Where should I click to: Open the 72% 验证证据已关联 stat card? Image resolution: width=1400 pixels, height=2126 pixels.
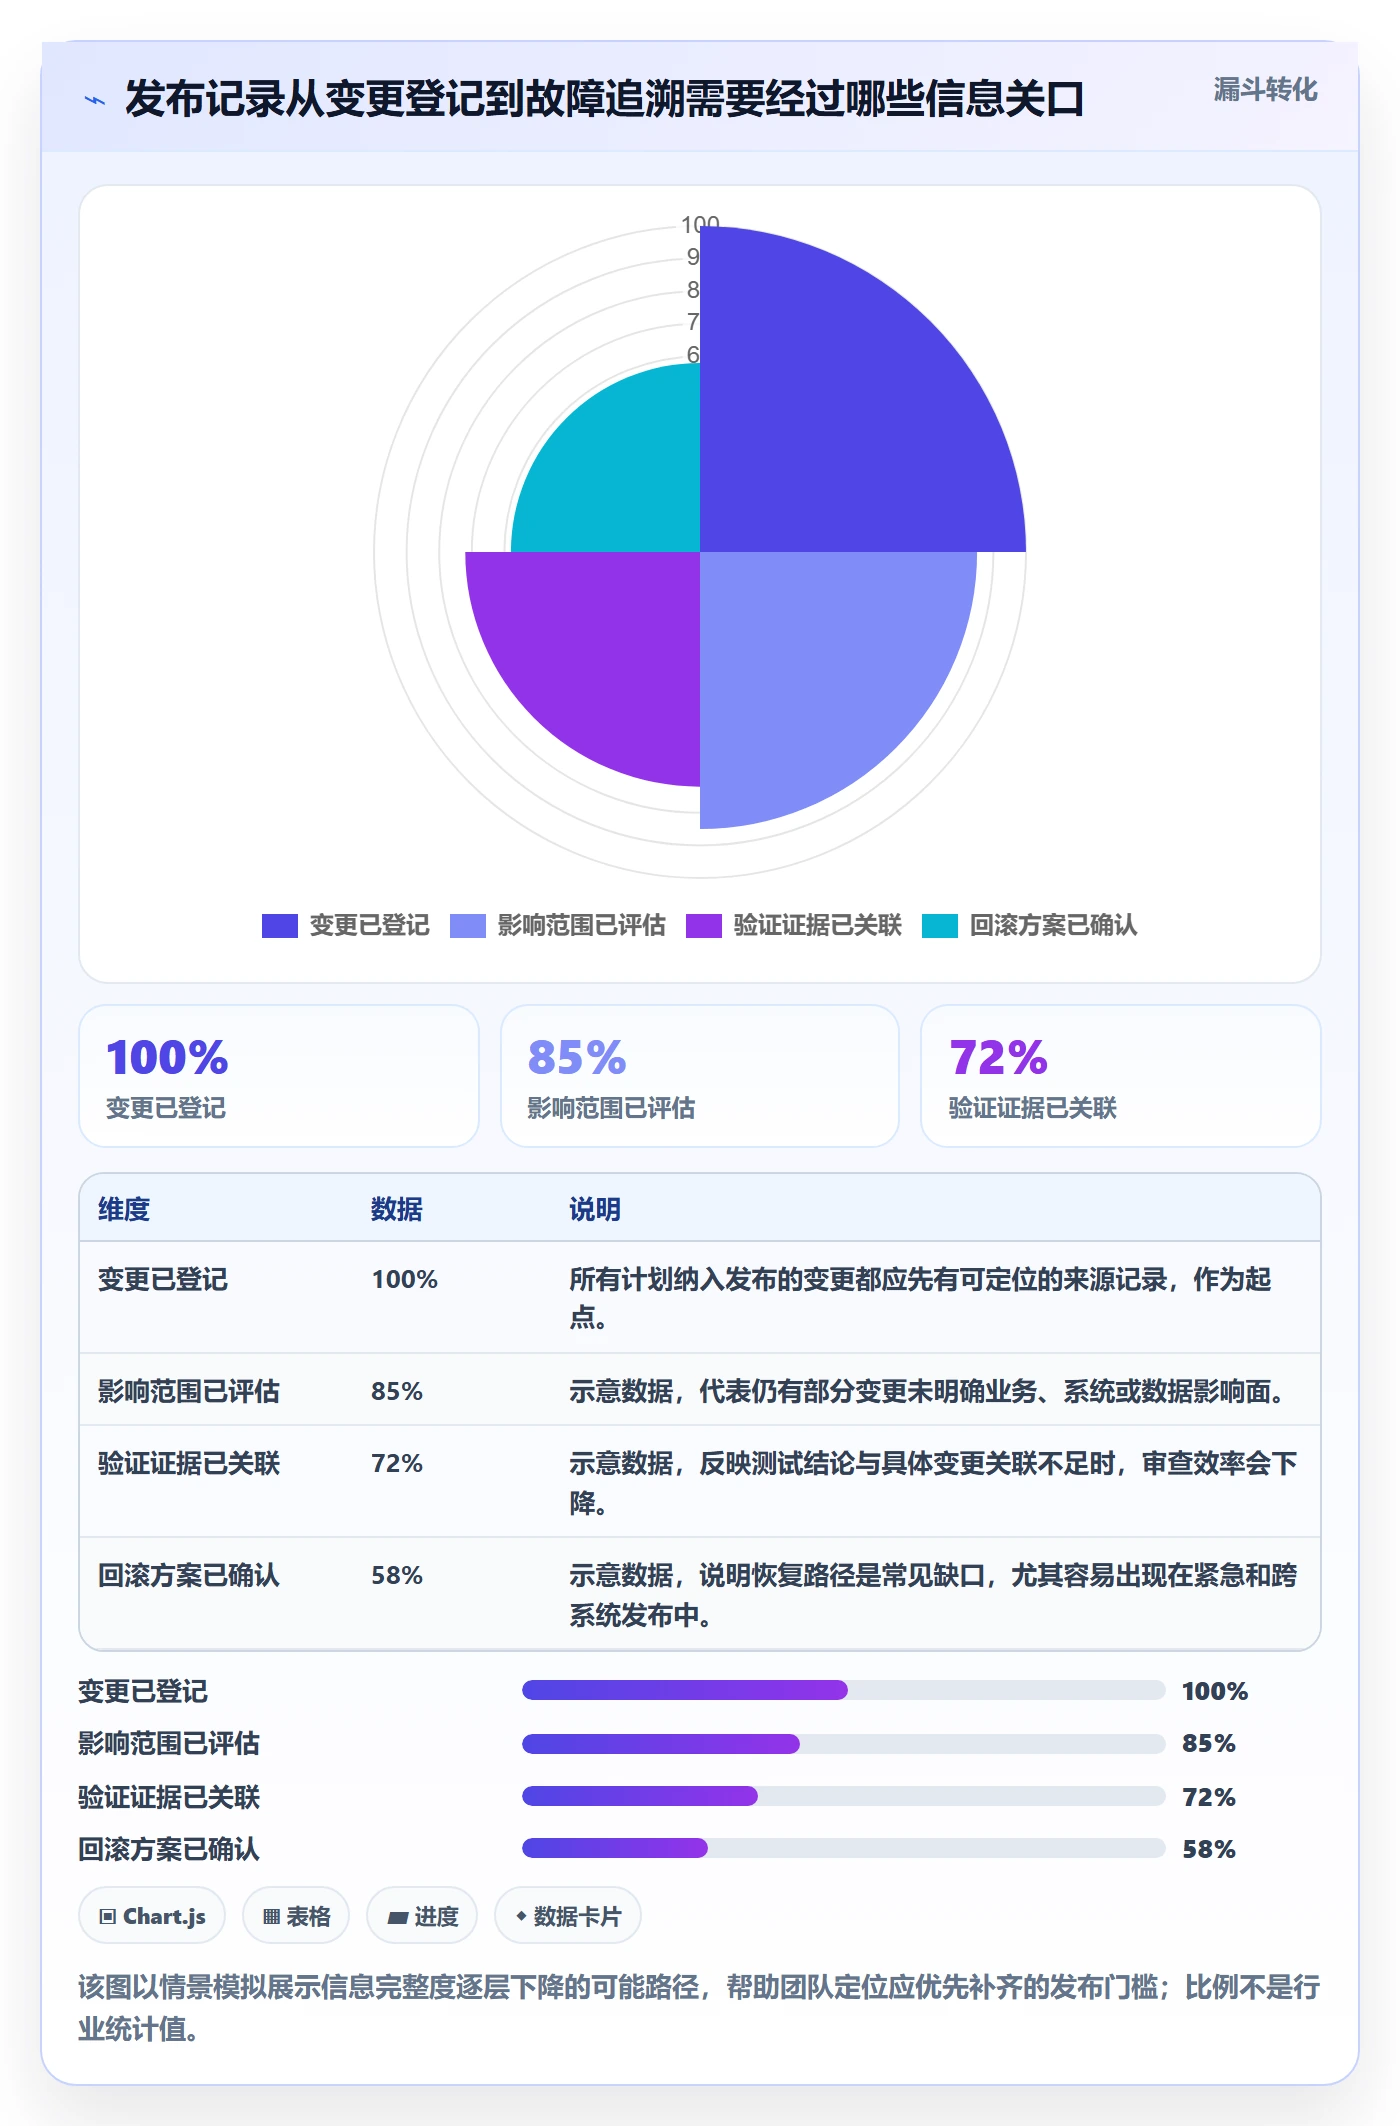pos(1121,1076)
